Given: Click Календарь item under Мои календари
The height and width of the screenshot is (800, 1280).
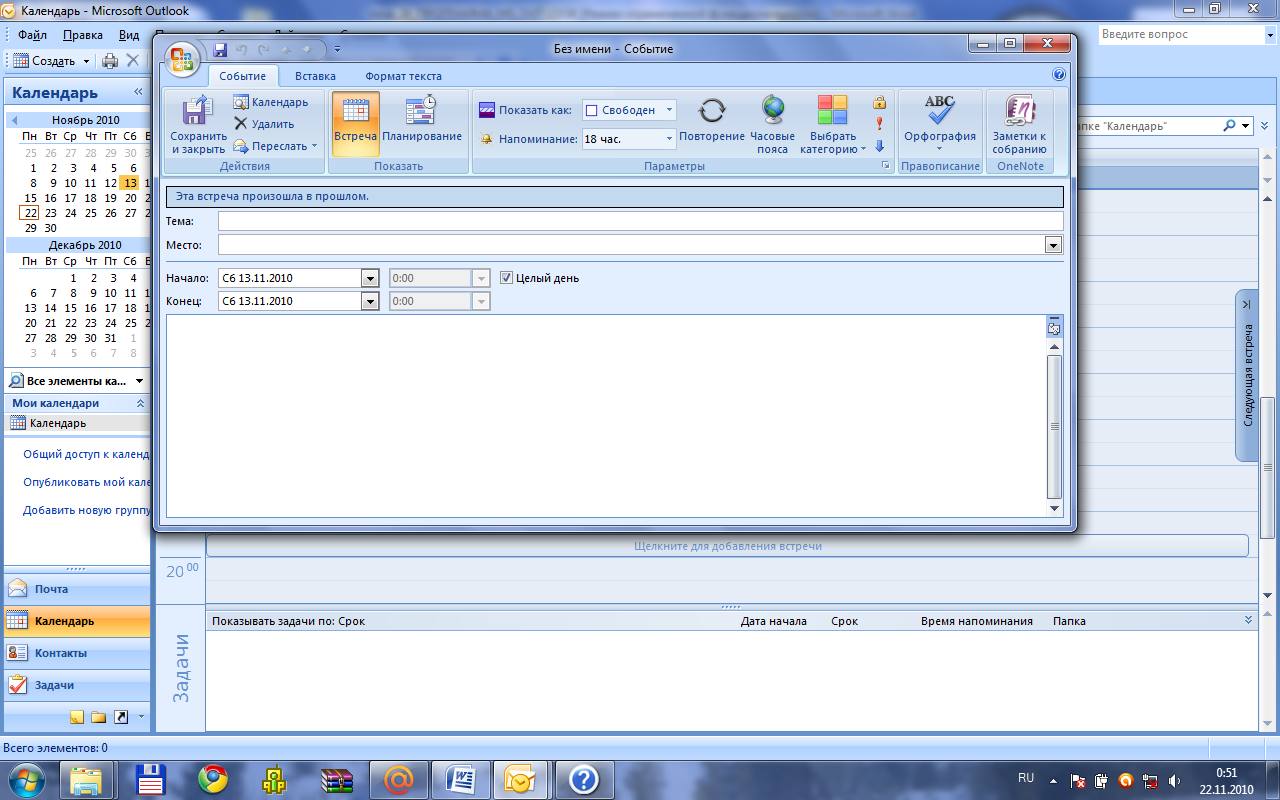Looking at the screenshot, I should click(x=77, y=423).
